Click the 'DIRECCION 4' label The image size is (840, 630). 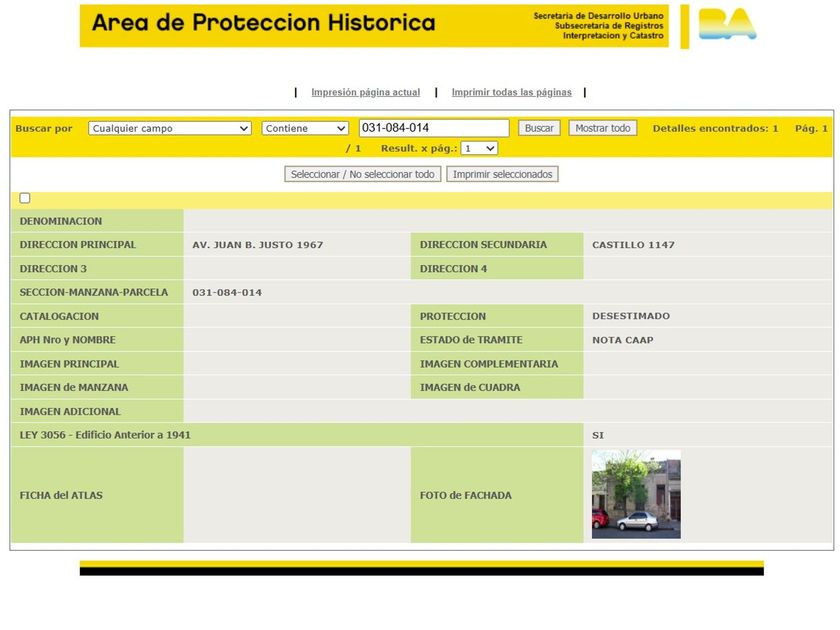[453, 269]
